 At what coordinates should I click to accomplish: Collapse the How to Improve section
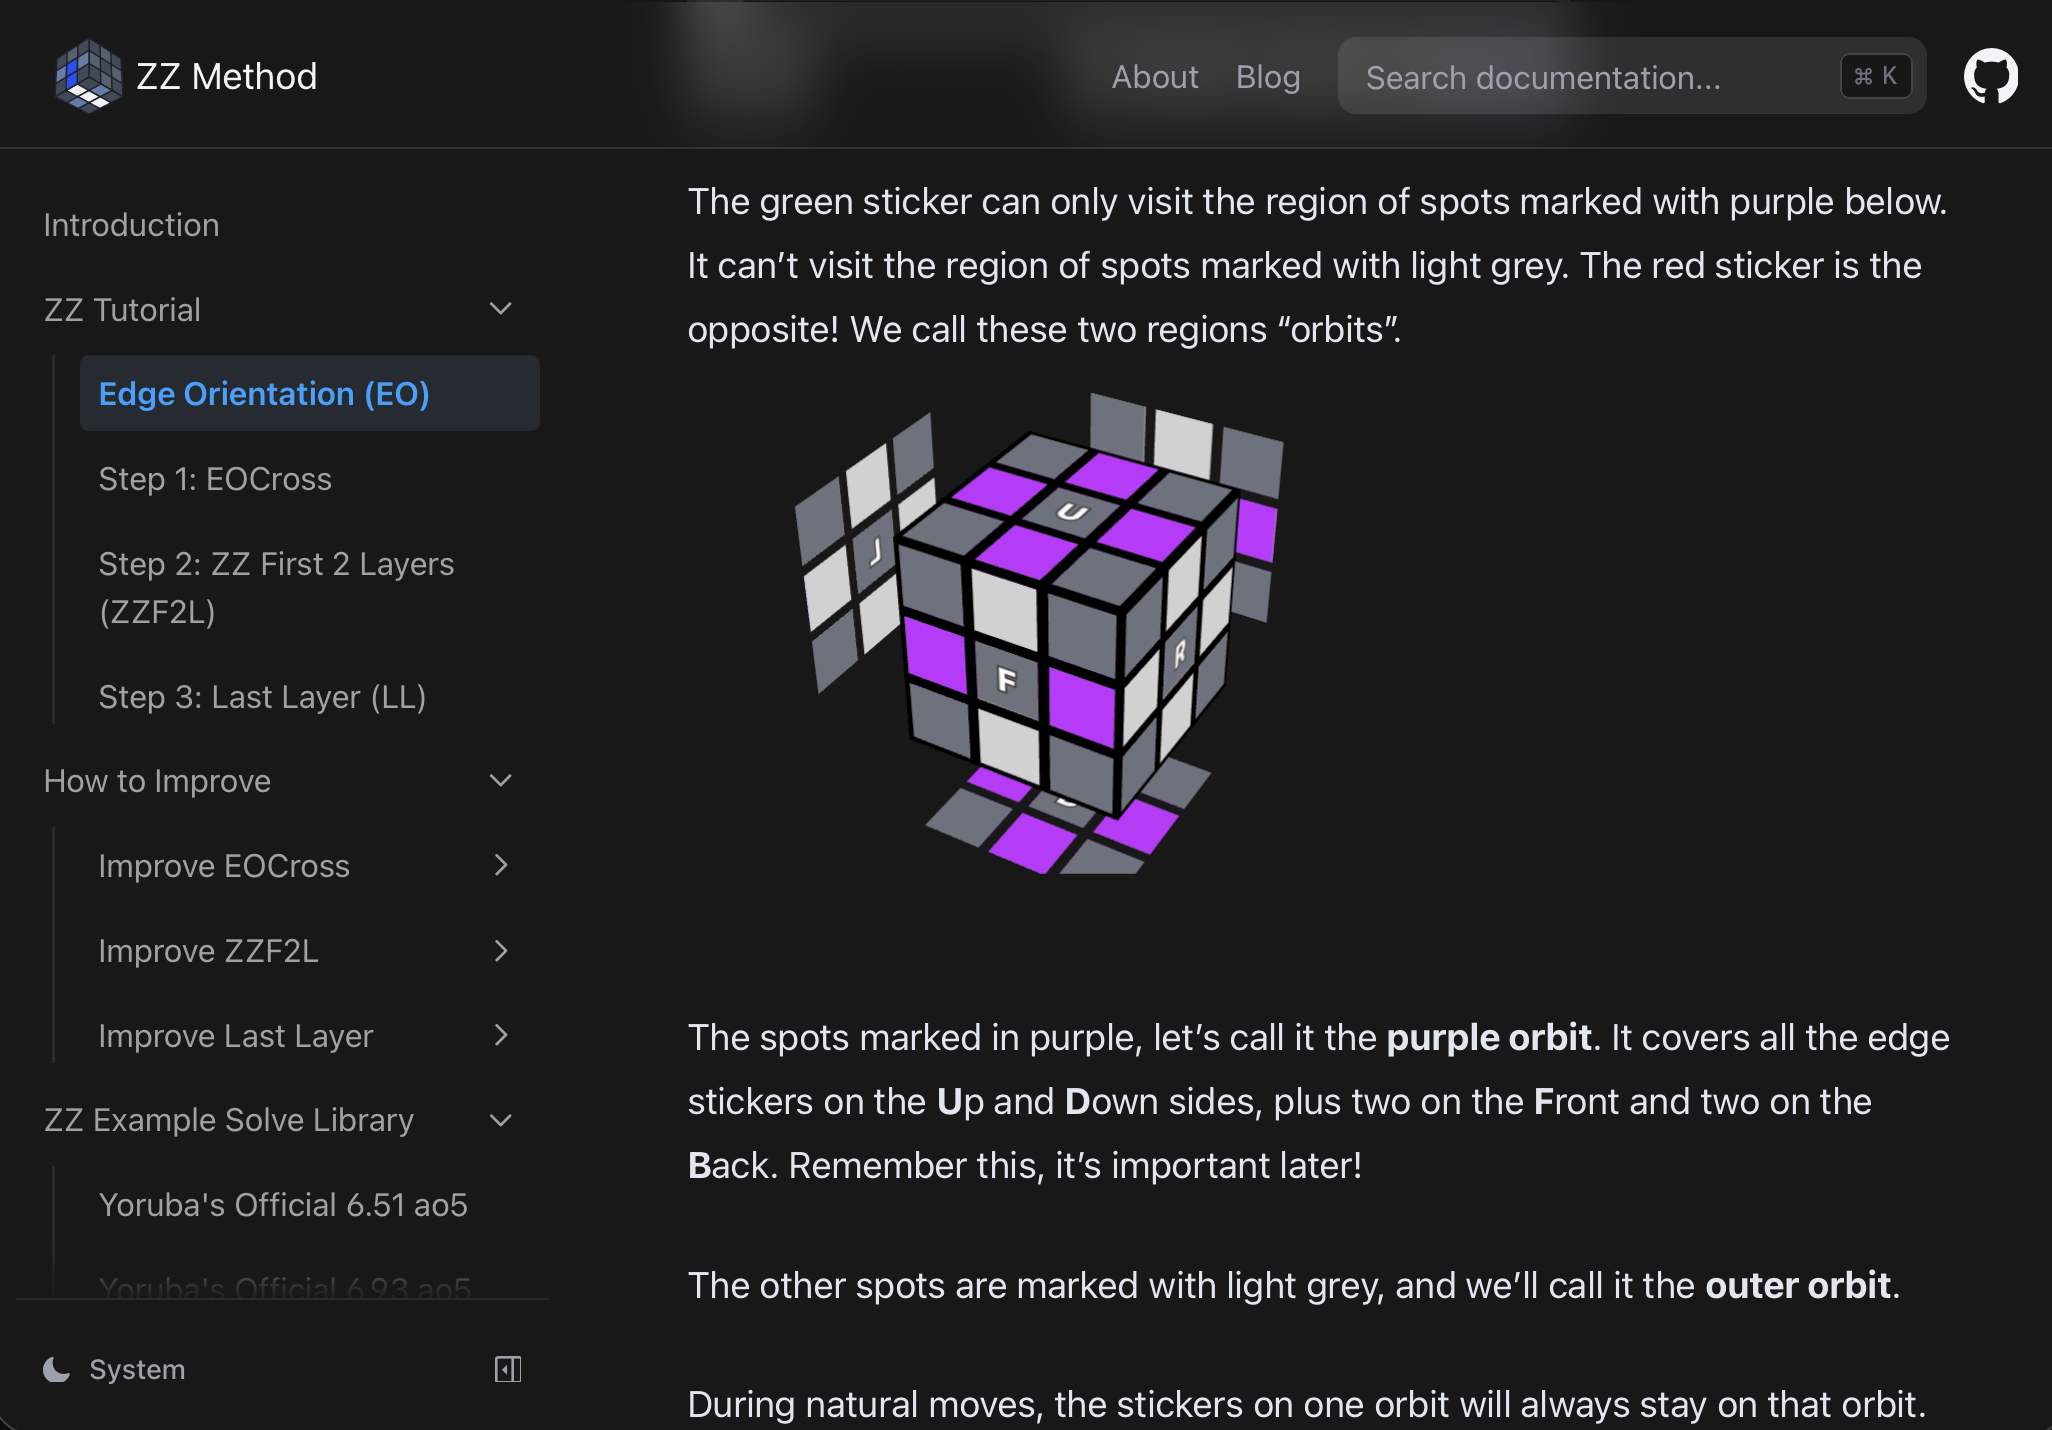(501, 780)
